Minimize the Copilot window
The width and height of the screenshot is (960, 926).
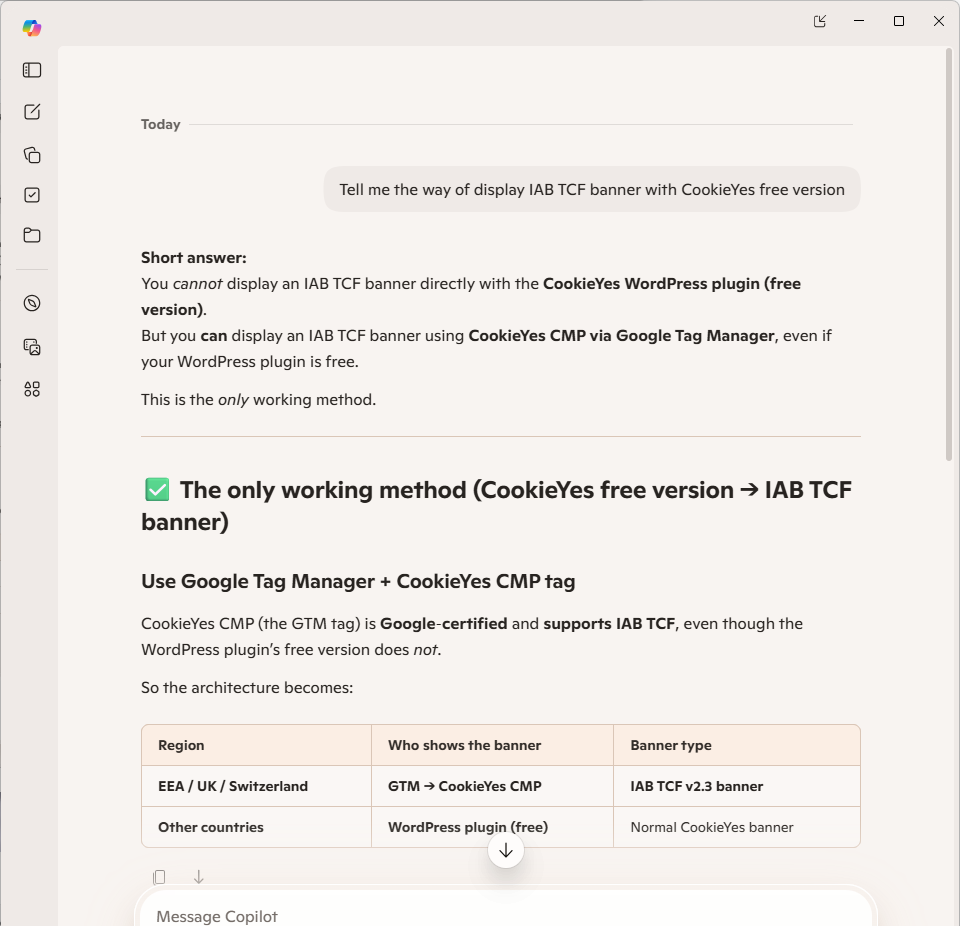click(859, 21)
